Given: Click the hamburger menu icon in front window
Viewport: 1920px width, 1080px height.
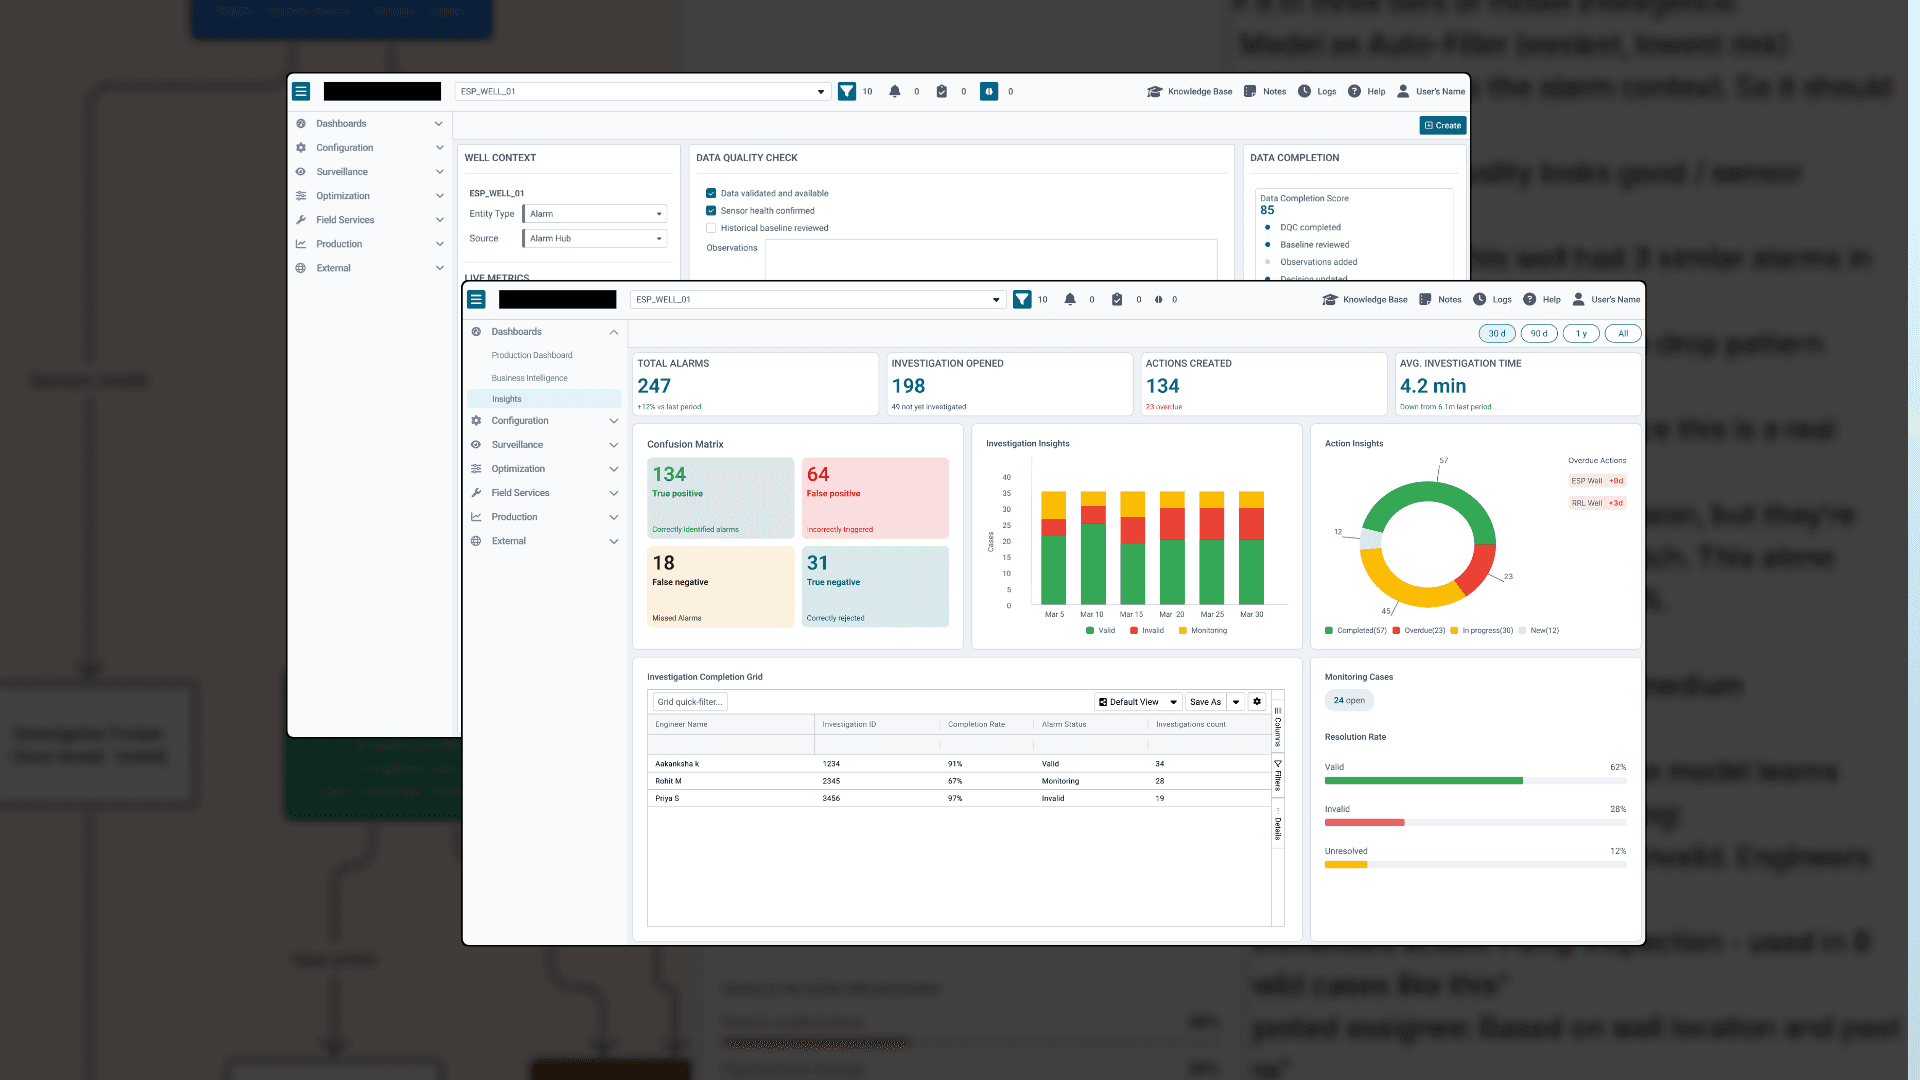Looking at the screenshot, I should click(477, 299).
